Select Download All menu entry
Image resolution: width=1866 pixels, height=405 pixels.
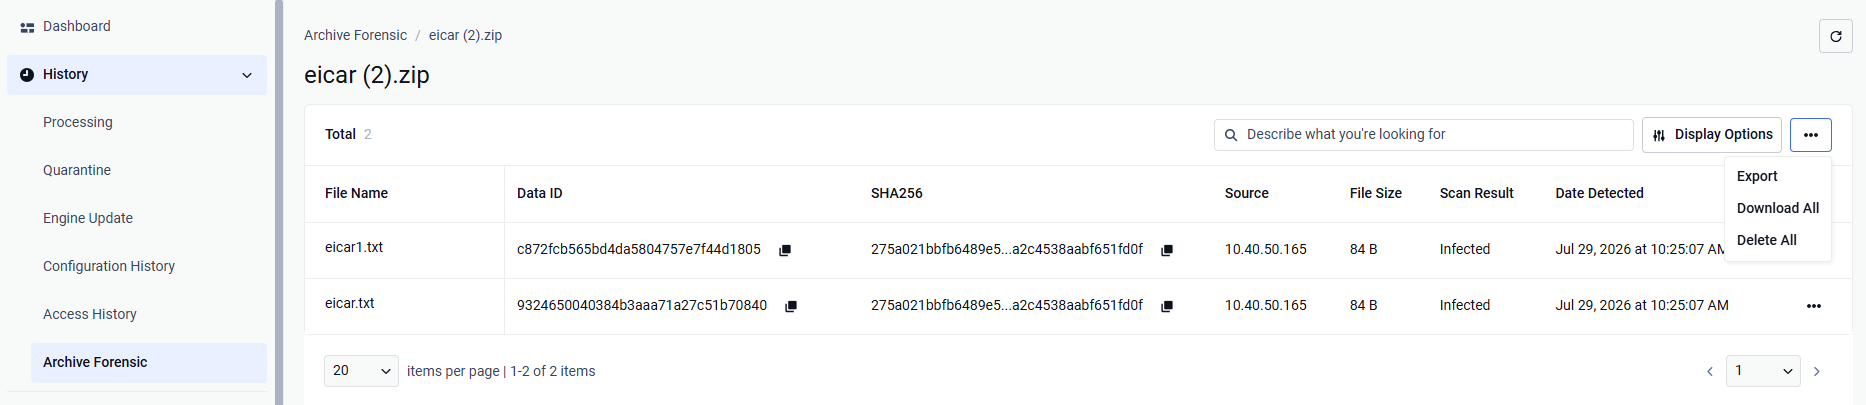coord(1778,208)
